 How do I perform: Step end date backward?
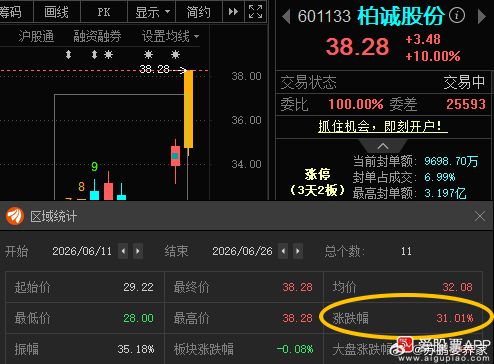tap(283, 251)
